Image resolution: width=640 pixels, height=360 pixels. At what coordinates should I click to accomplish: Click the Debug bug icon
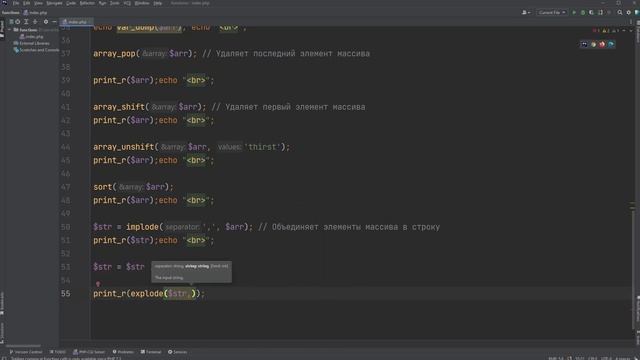pos(583,13)
